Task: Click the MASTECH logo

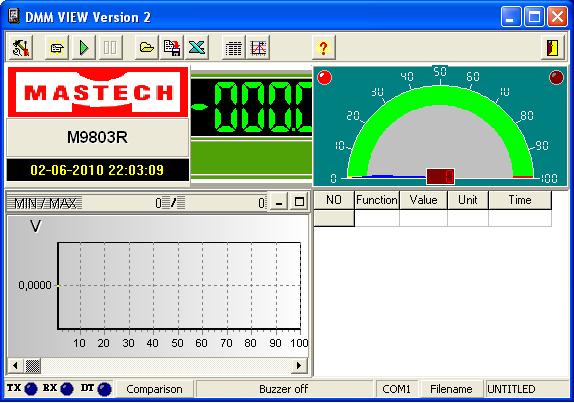Action: [98, 92]
